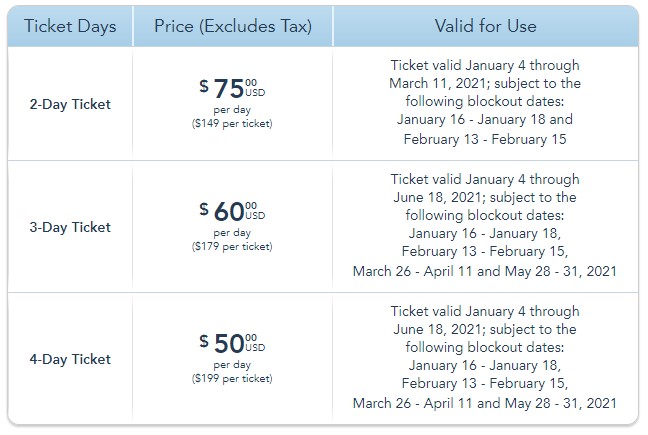Click the Ticket Days column header
648x435 pixels.
[70, 26]
